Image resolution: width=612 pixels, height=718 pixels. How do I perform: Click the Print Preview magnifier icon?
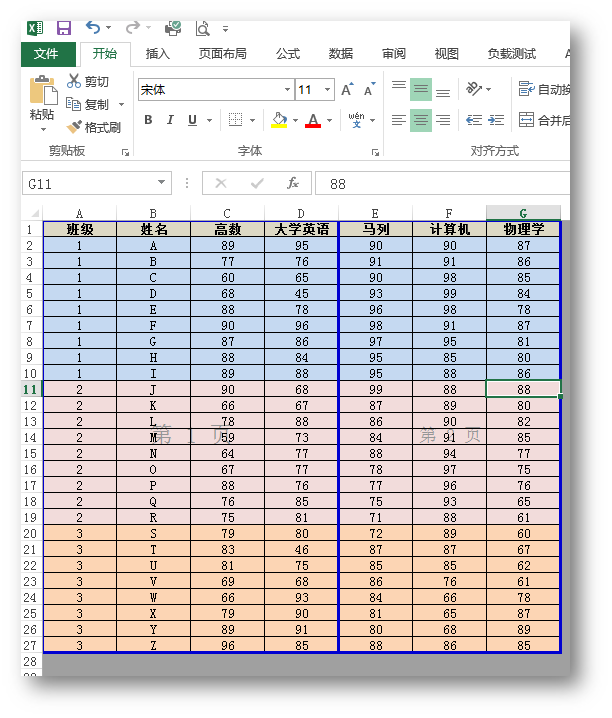pyautogui.click(x=202, y=28)
